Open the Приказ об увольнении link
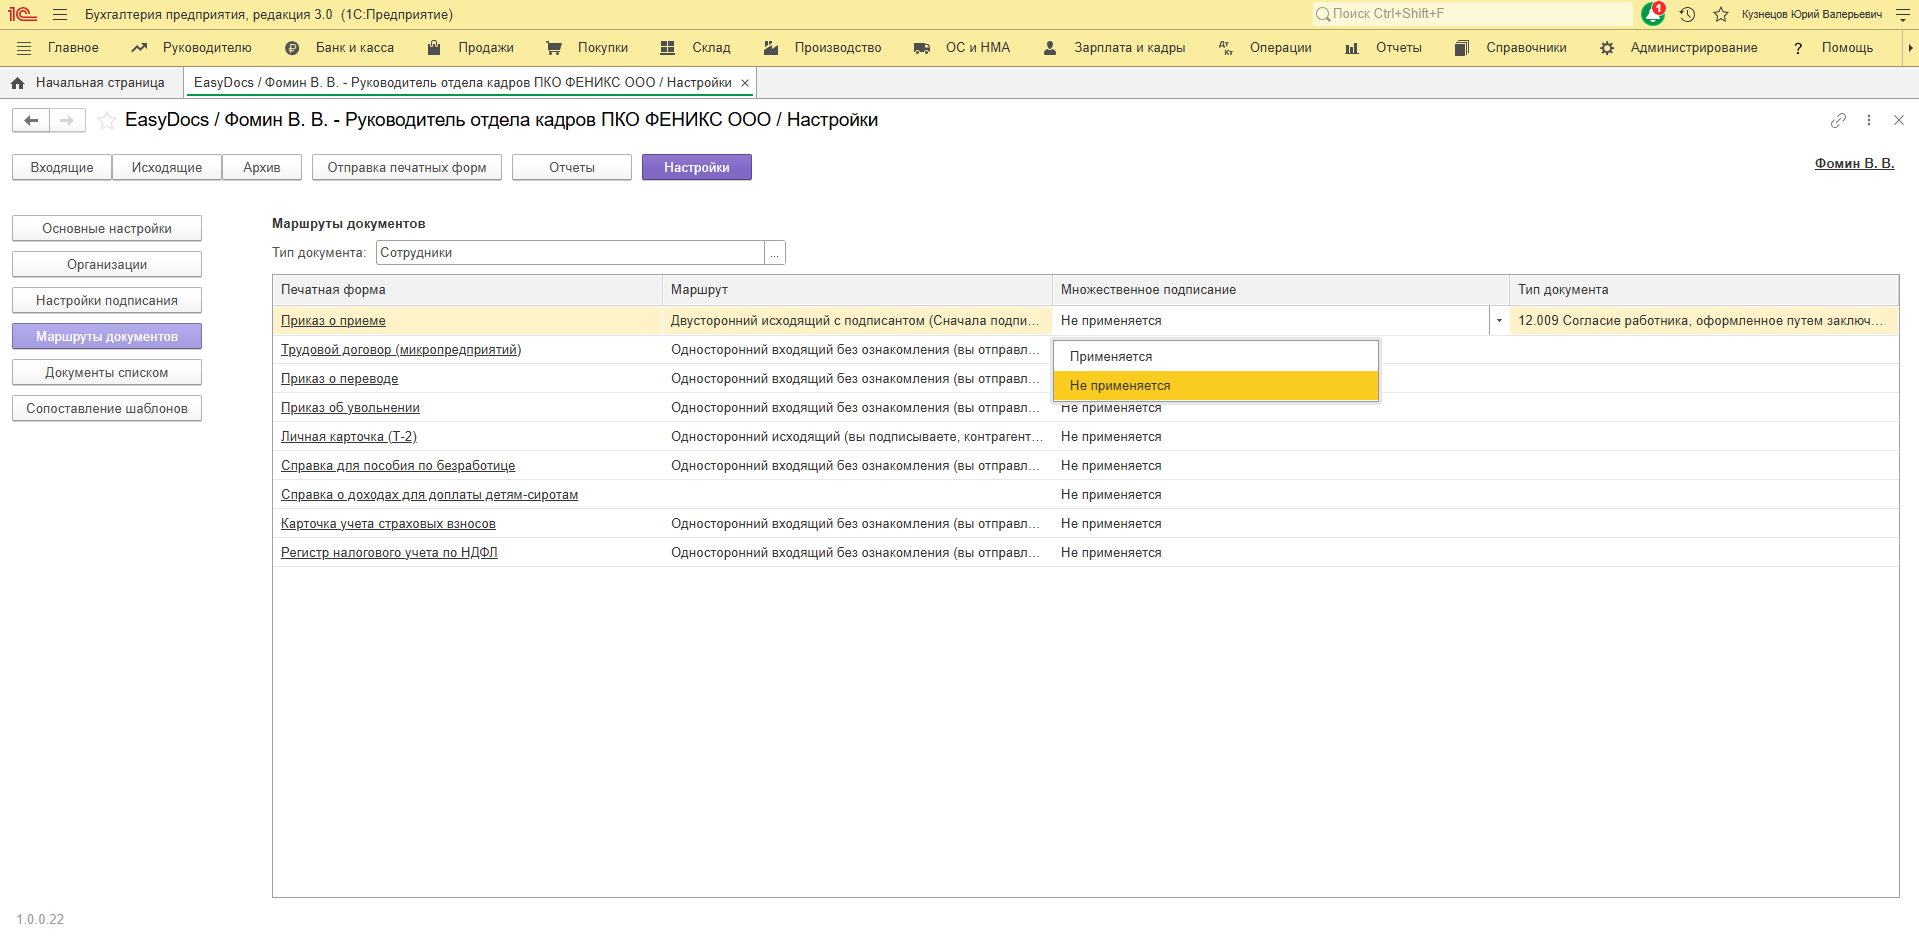 [x=350, y=408]
